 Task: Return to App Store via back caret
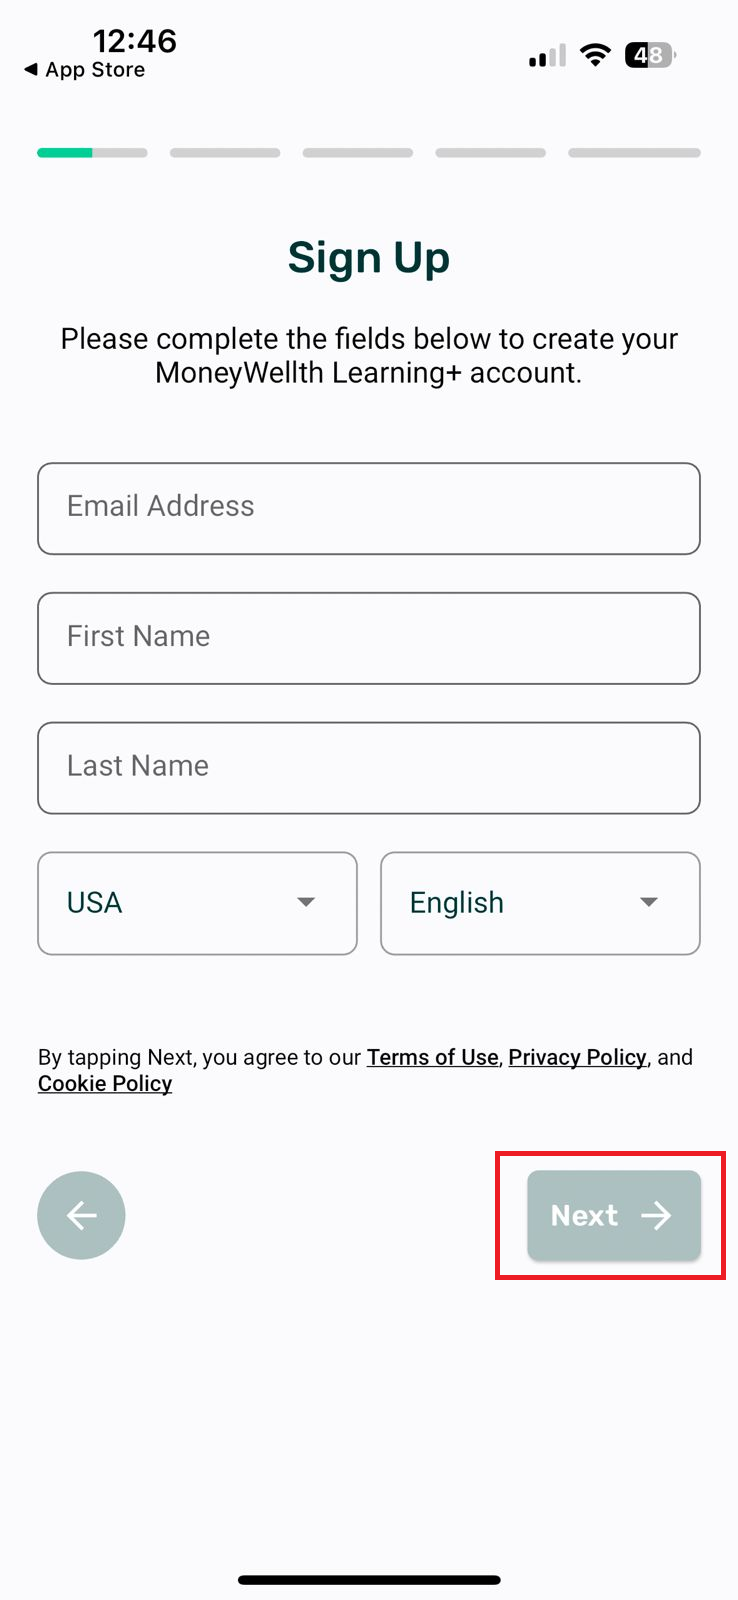pos(31,70)
